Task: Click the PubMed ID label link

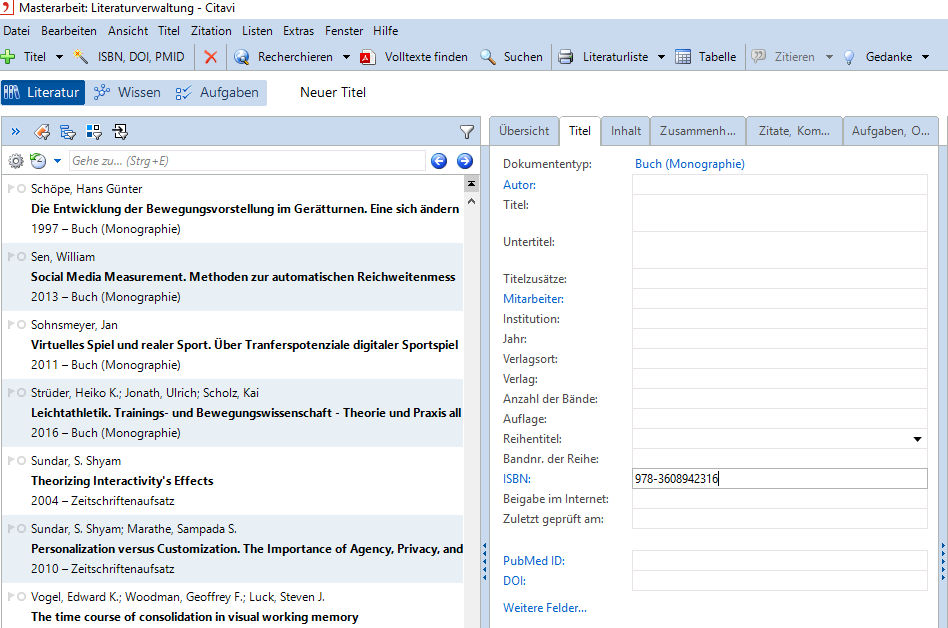Action: point(534,561)
